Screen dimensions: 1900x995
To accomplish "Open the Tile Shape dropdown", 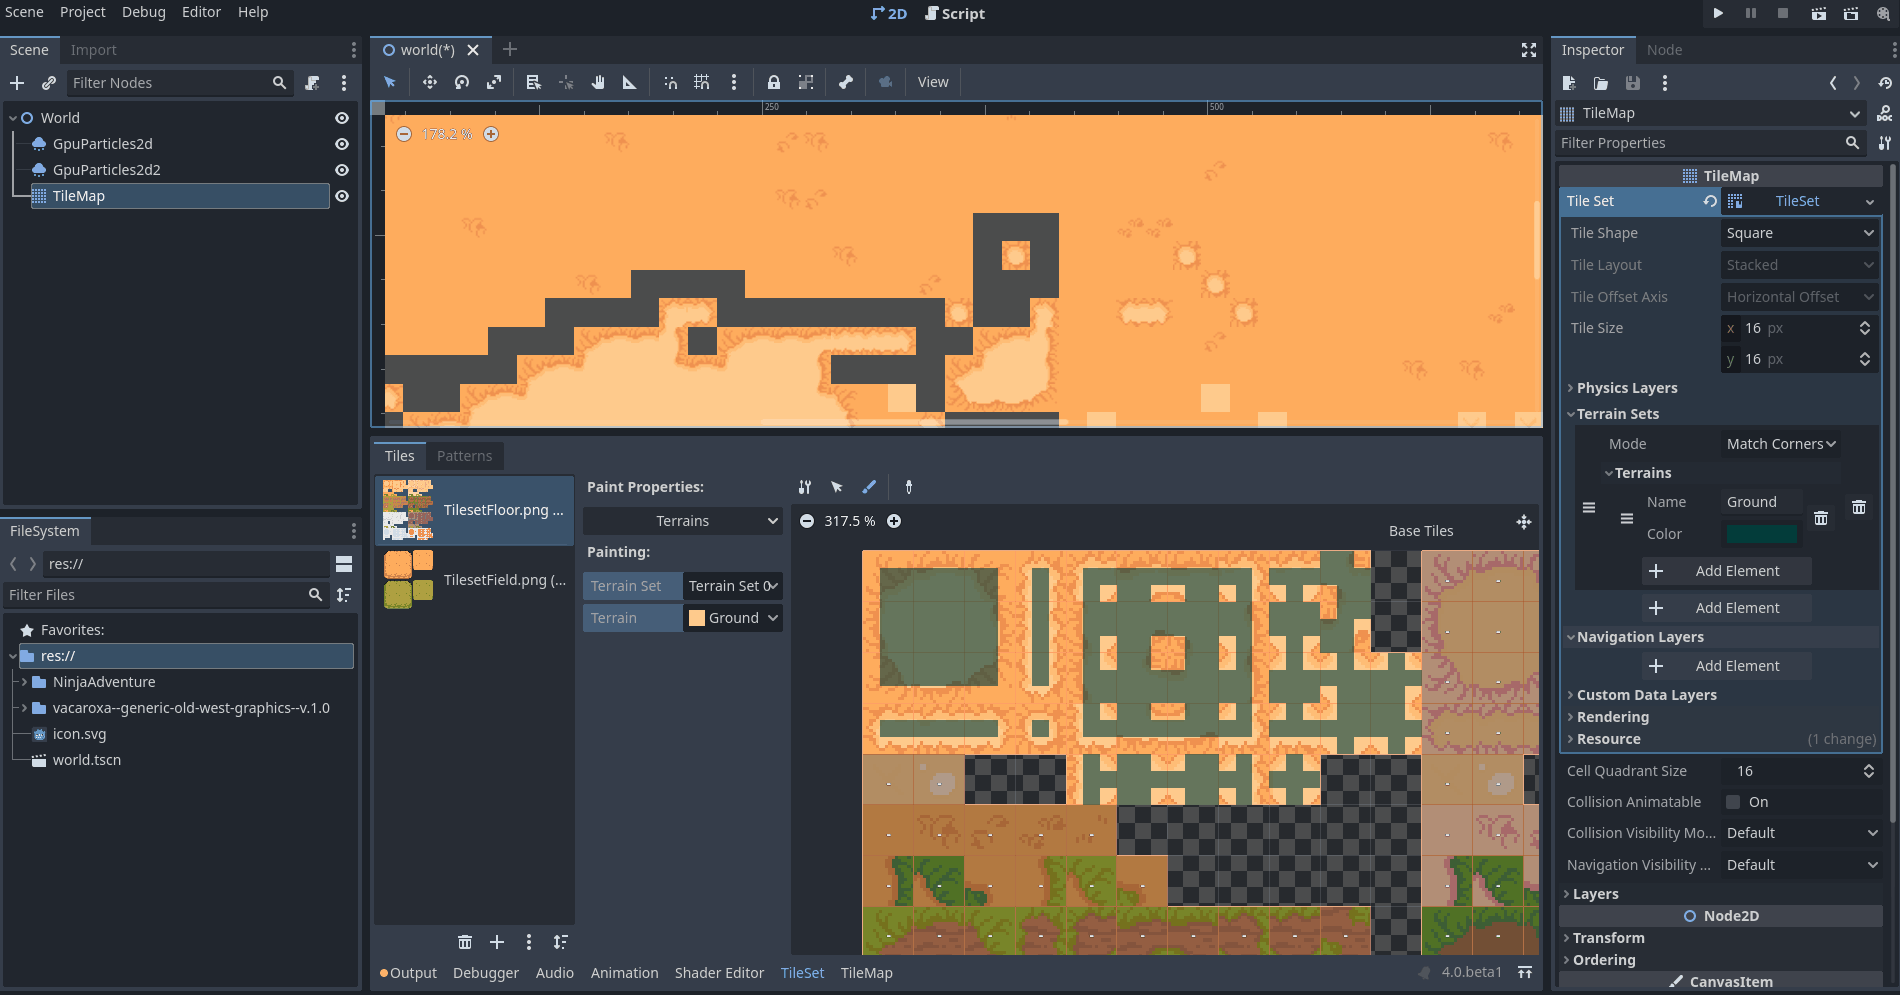I will pyautogui.click(x=1798, y=232).
